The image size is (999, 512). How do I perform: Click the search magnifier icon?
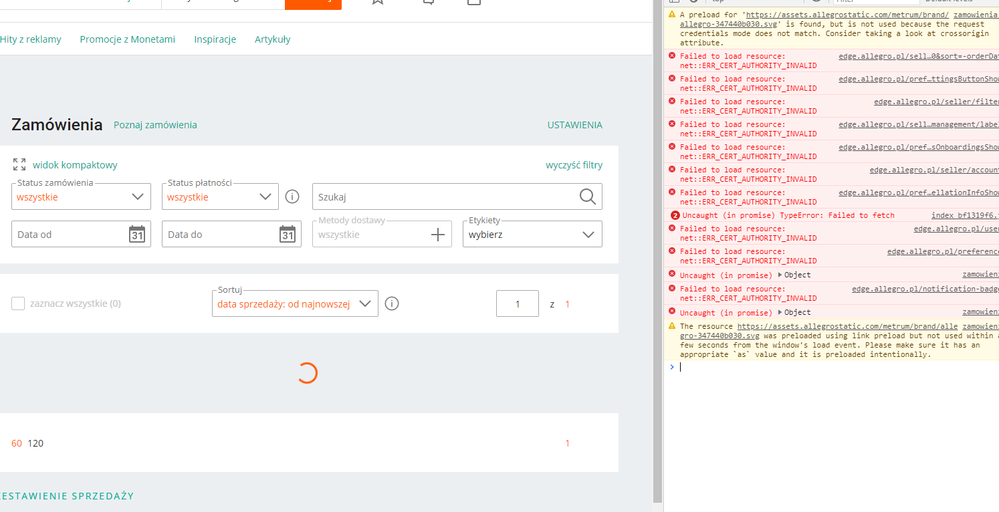588,197
